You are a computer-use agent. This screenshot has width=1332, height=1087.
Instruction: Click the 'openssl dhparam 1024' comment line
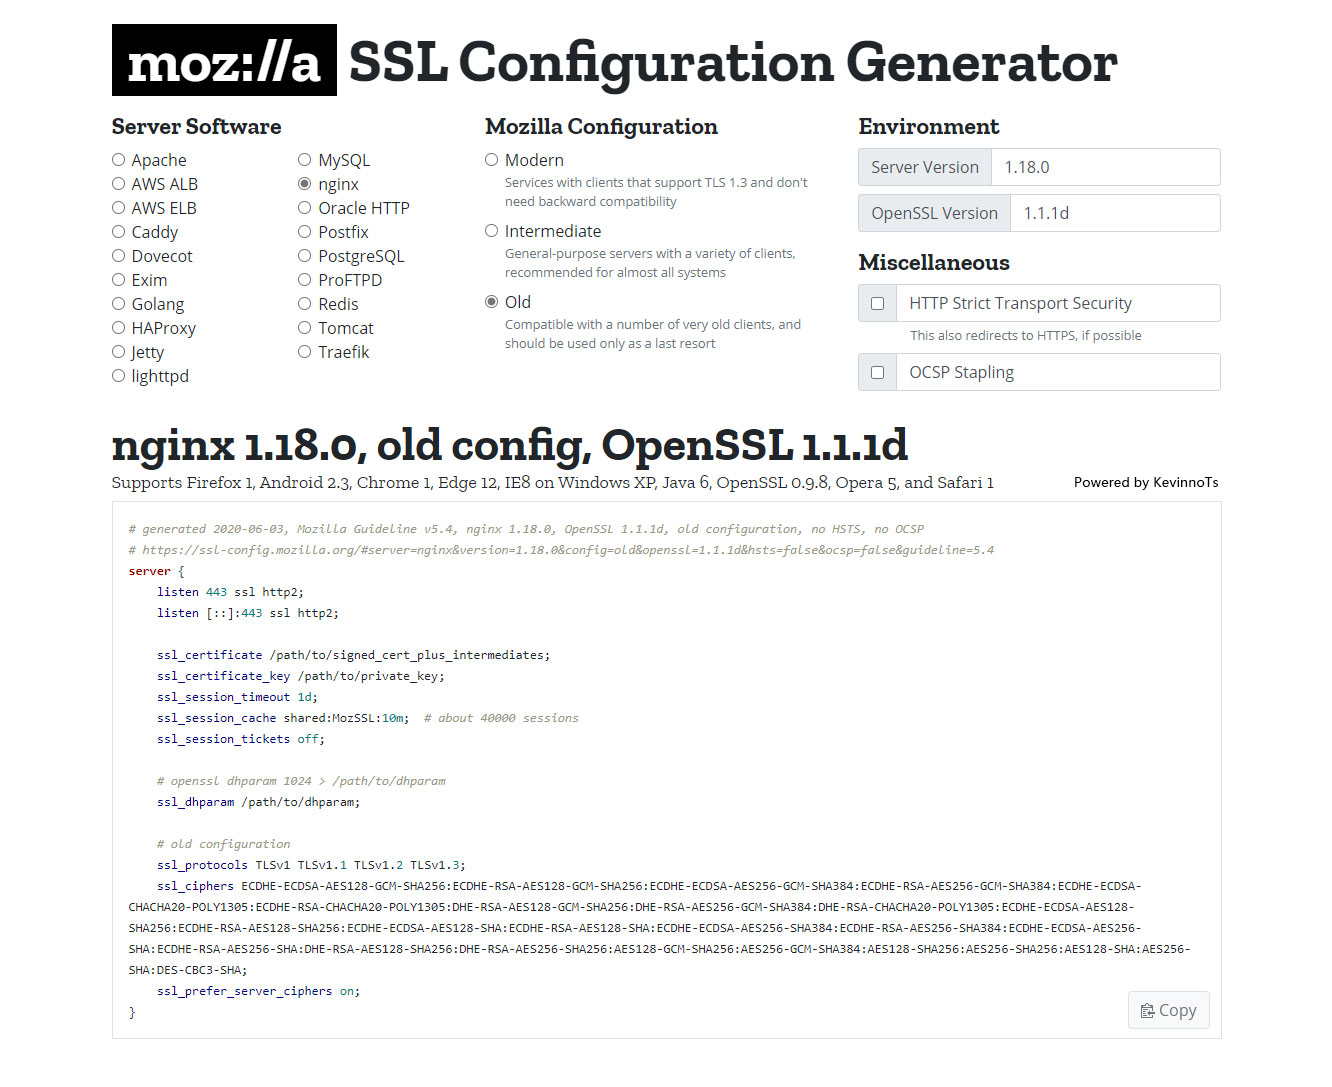[x=301, y=781]
